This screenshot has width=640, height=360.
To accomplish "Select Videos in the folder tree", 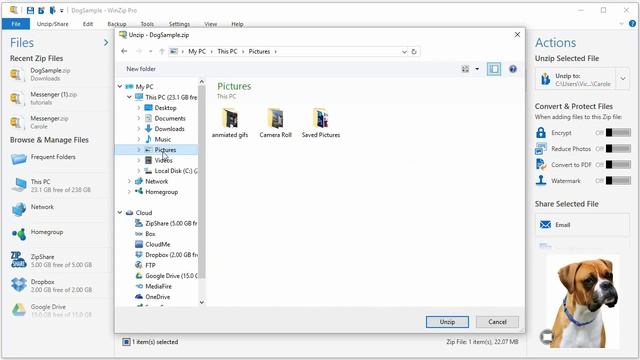I will [x=163, y=160].
